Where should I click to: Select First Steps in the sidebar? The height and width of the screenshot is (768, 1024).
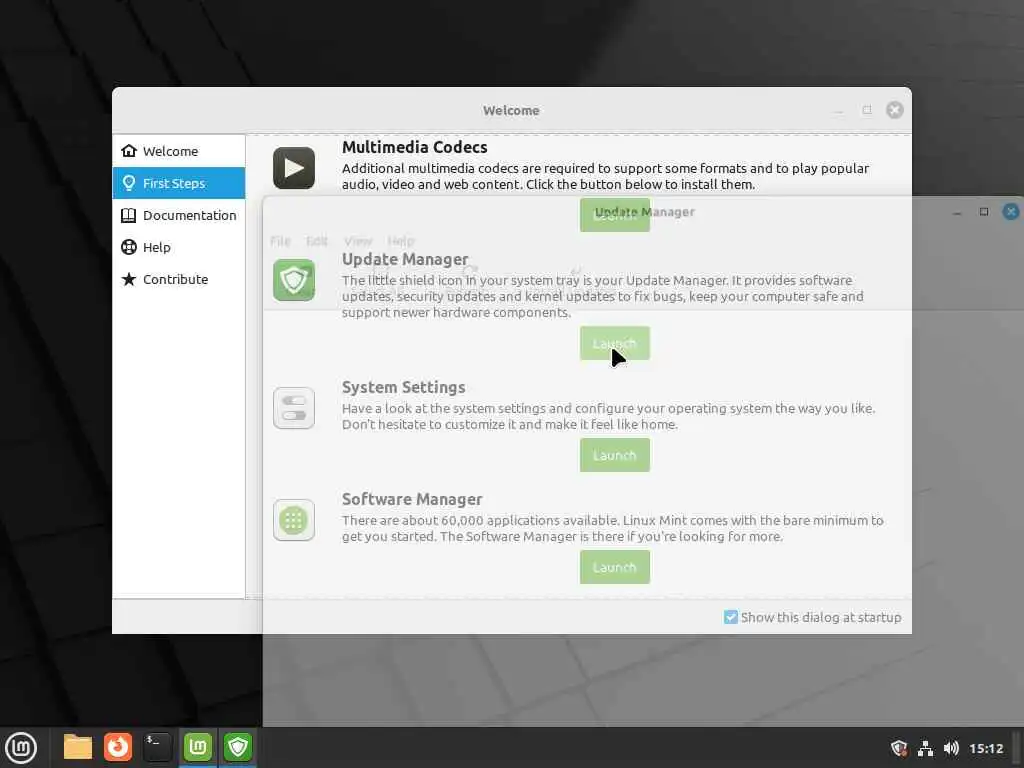(178, 183)
